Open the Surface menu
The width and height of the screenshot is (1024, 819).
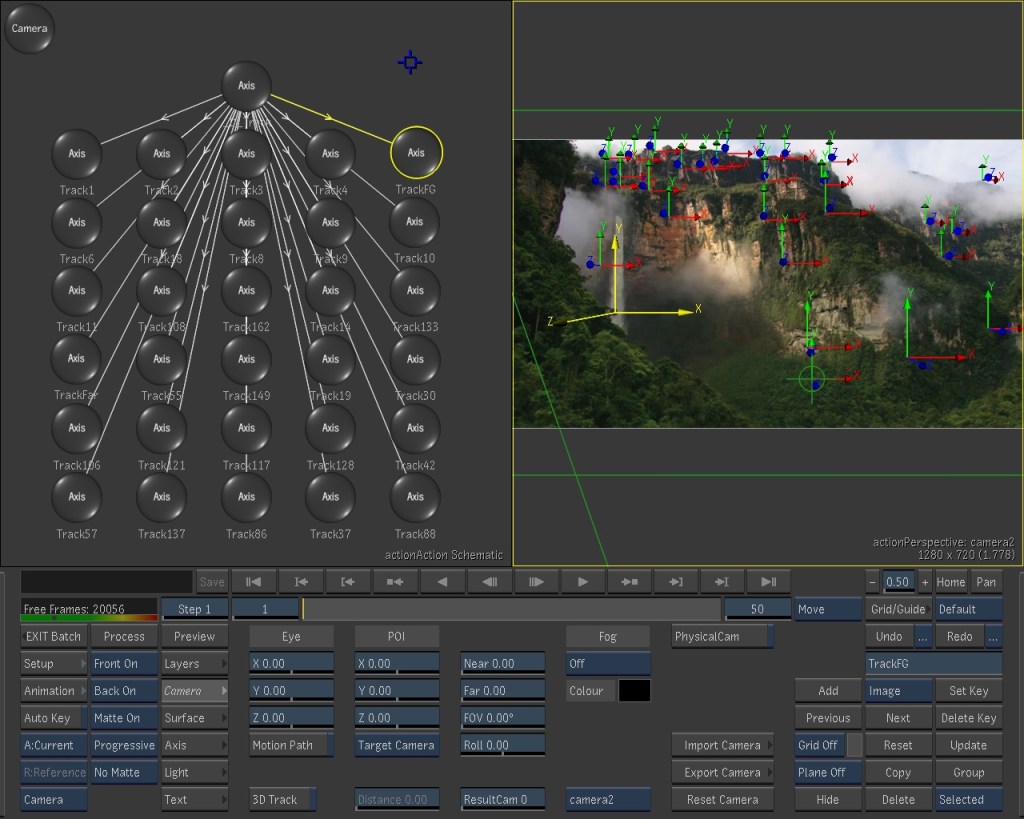pyautogui.click(x=194, y=718)
